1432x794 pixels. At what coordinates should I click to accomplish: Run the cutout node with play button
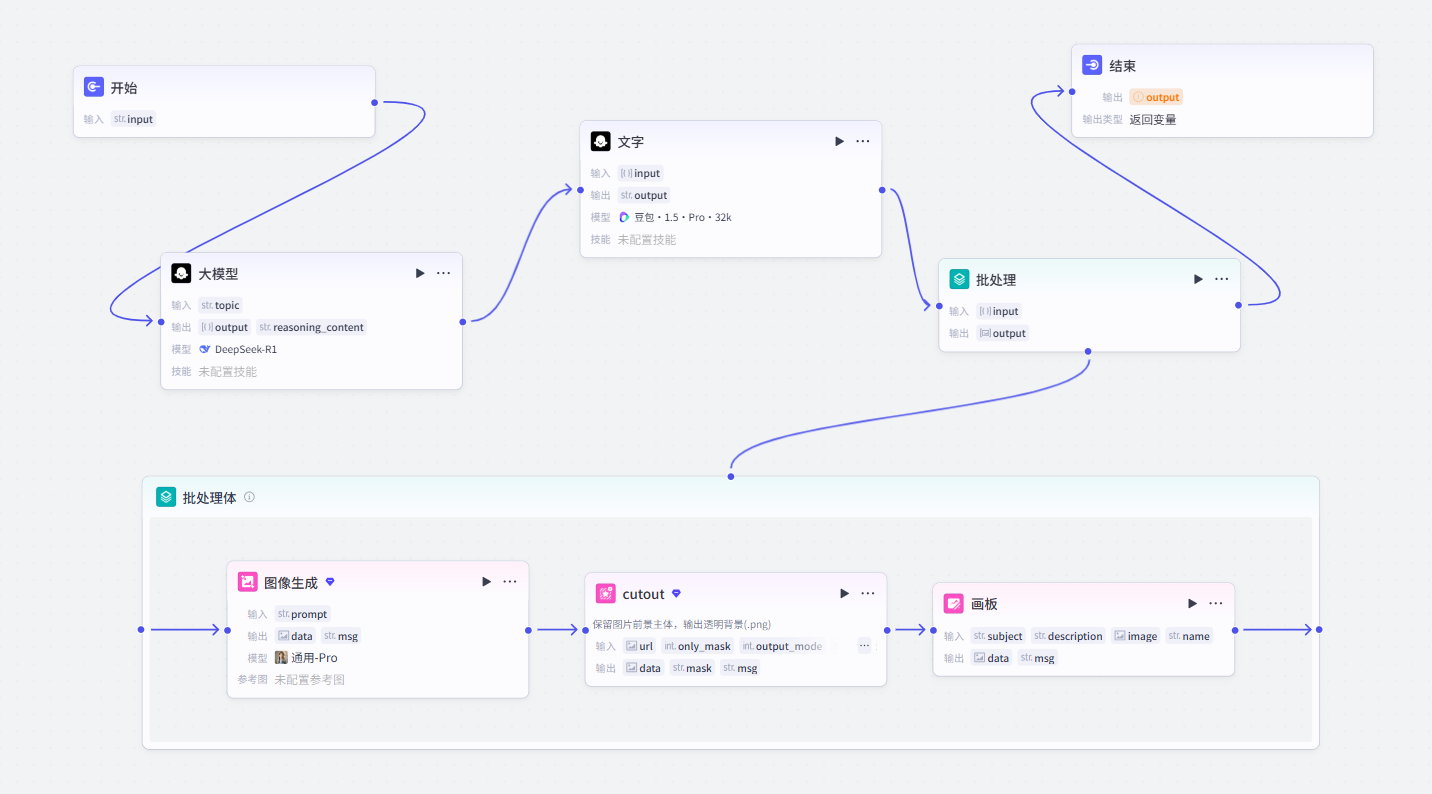tap(844, 593)
